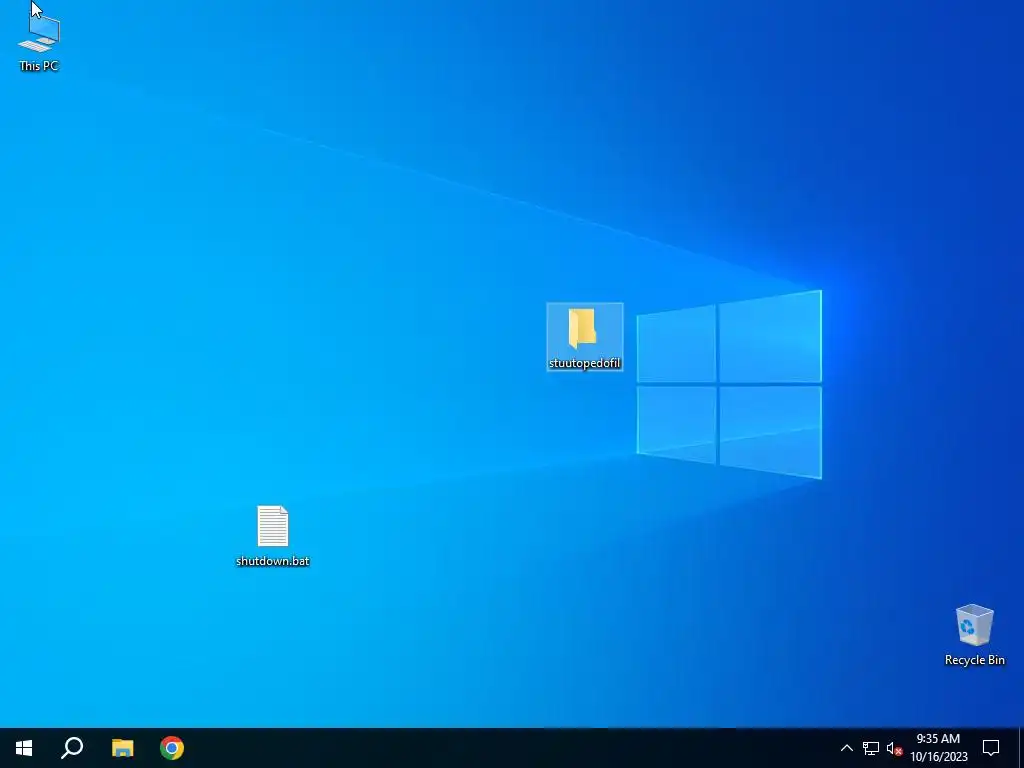Image resolution: width=1024 pixels, height=768 pixels.
Task: Click the Recycle Bin text label
Action: [974, 660]
